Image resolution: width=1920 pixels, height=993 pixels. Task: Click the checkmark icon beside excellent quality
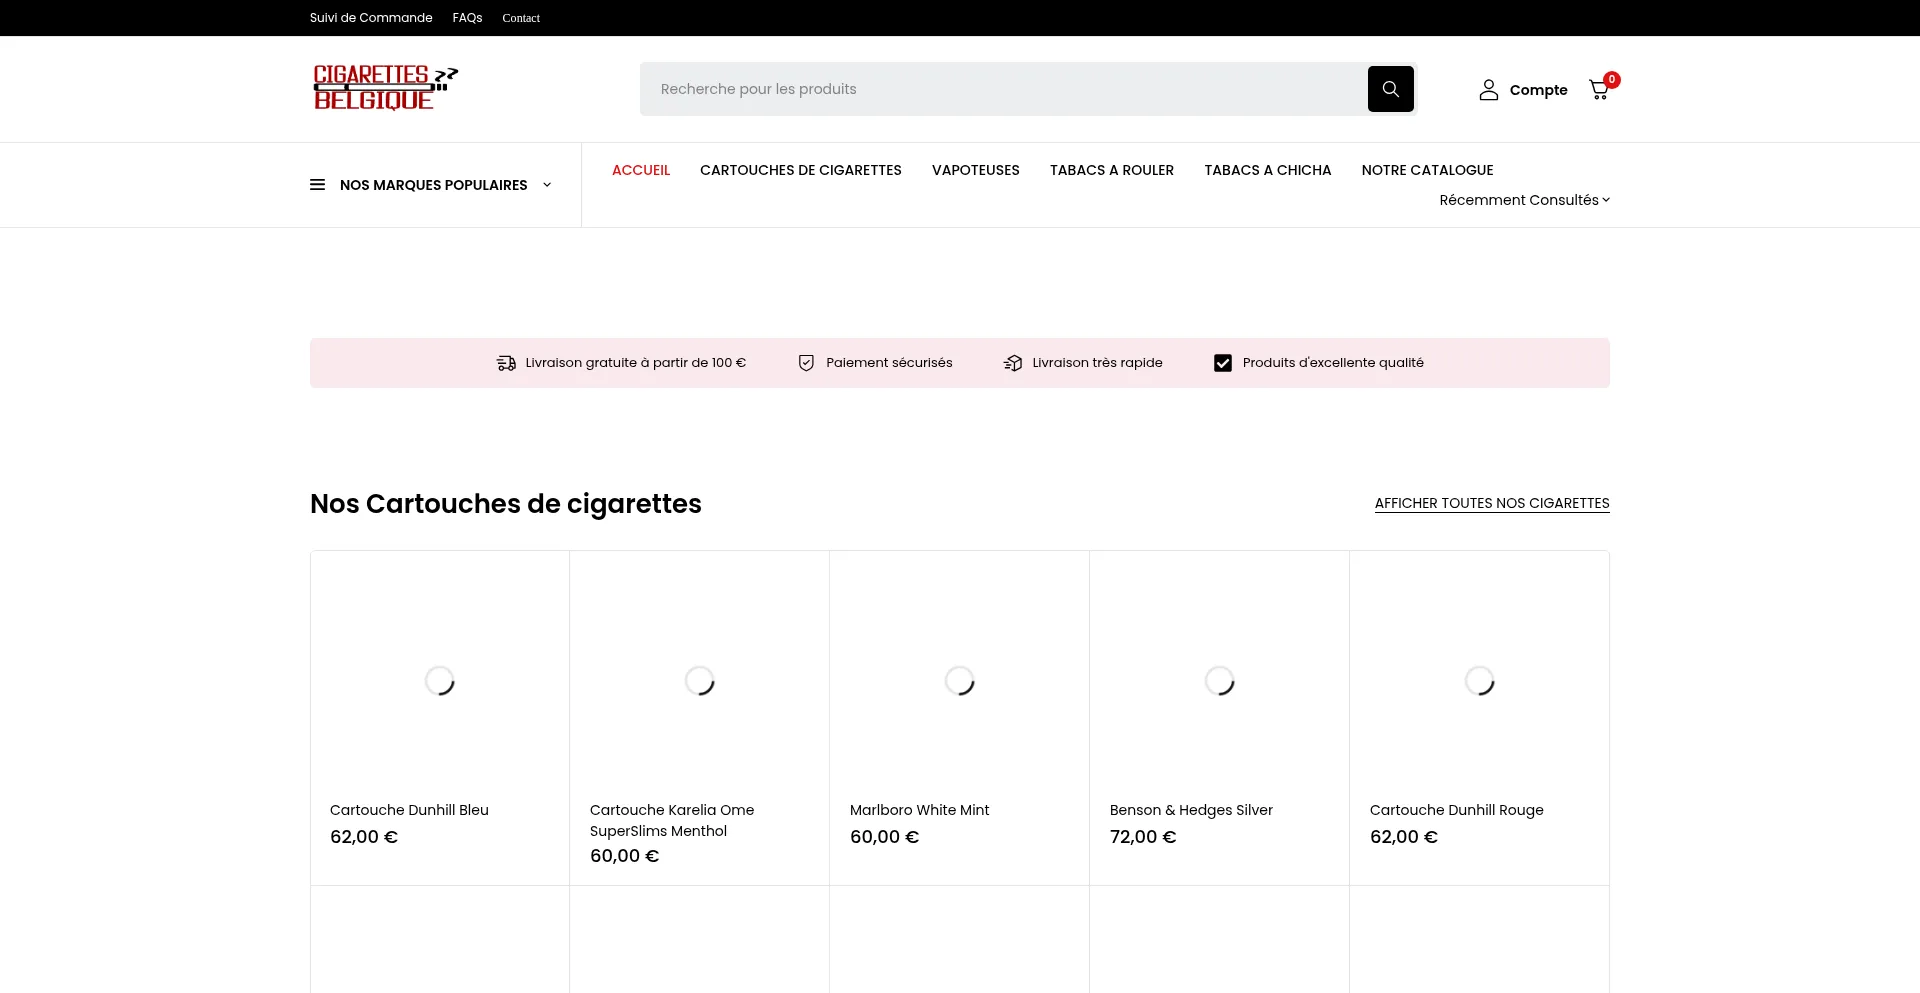(1222, 363)
